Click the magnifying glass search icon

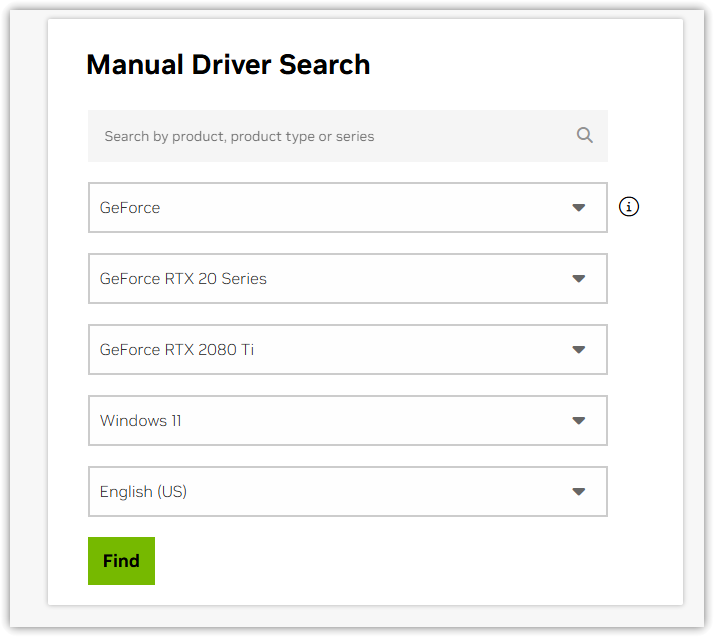585,136
